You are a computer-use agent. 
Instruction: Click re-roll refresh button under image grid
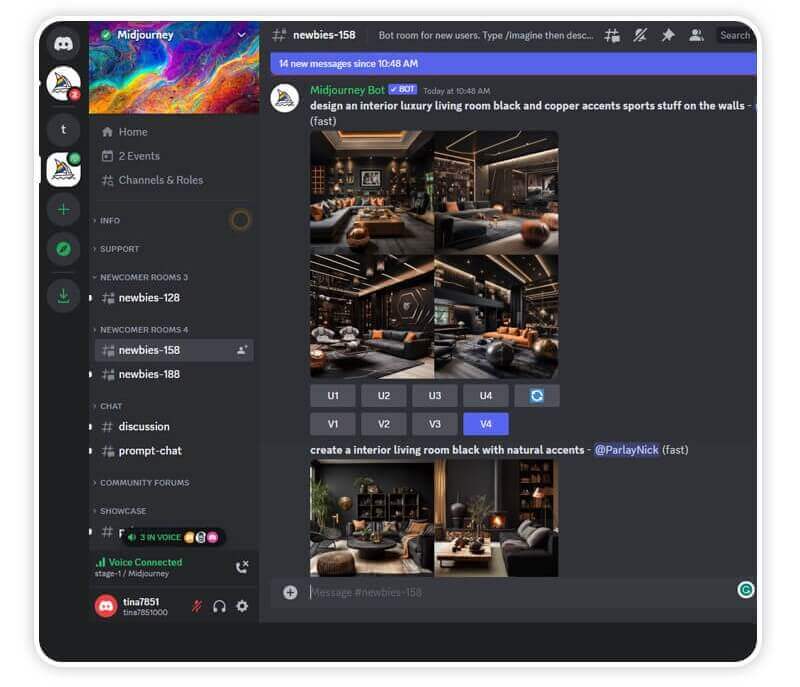point(537,395)
